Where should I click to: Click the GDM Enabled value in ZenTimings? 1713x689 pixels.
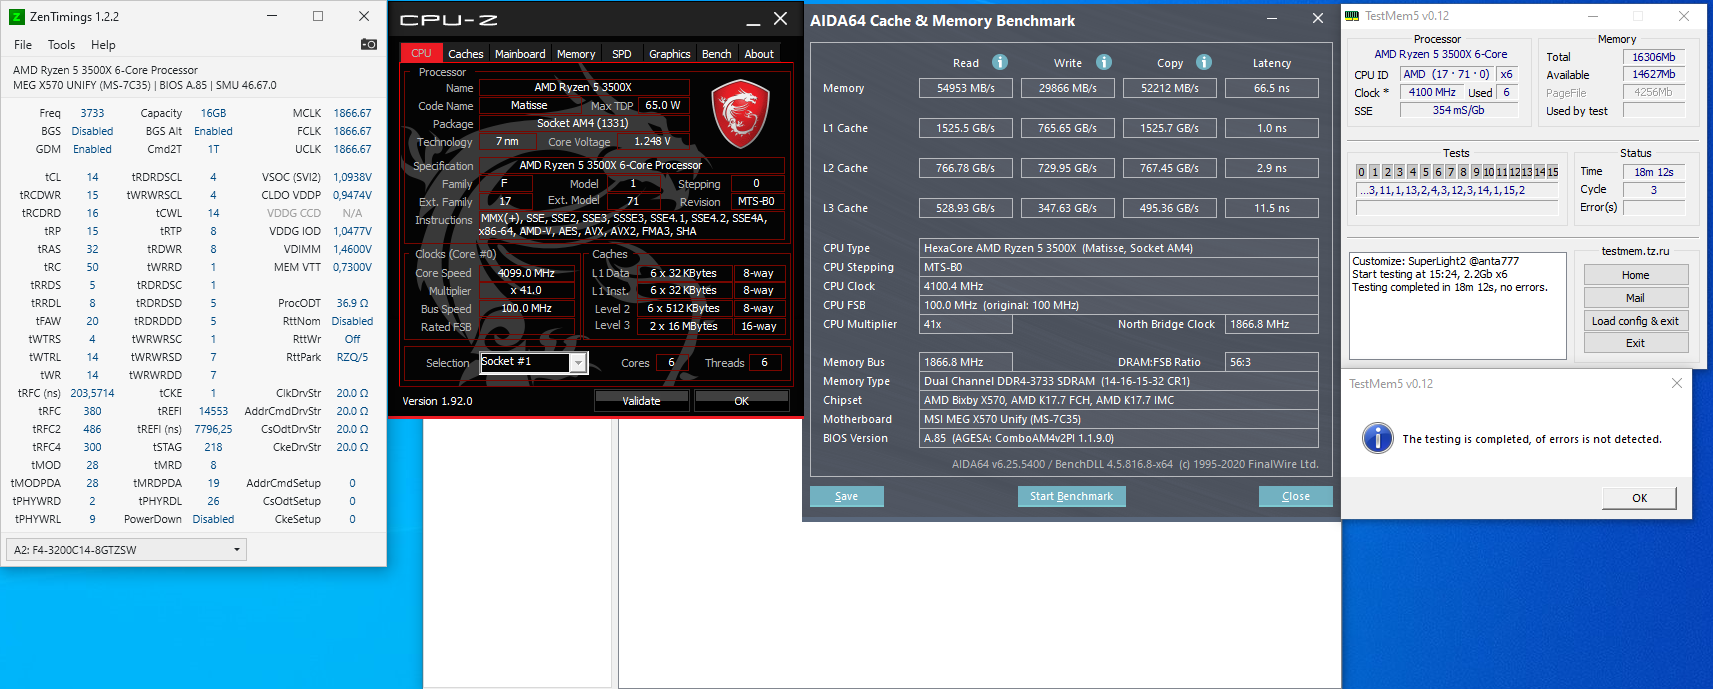pyautogui.click(x=92, y=149)
